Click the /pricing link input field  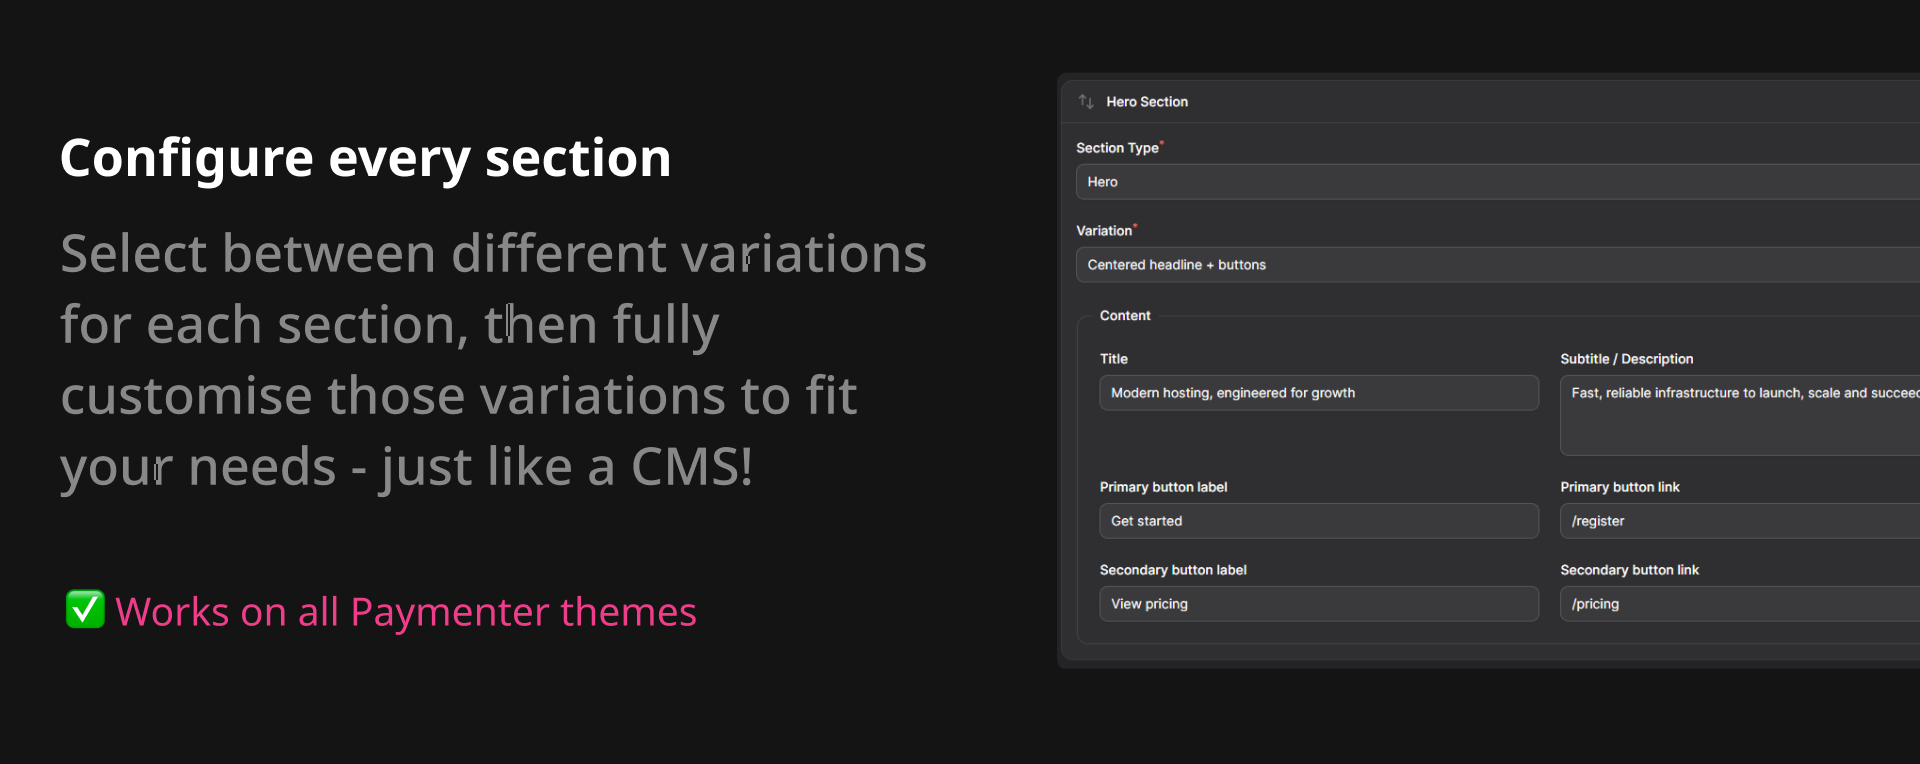[x=1739, y=604]
